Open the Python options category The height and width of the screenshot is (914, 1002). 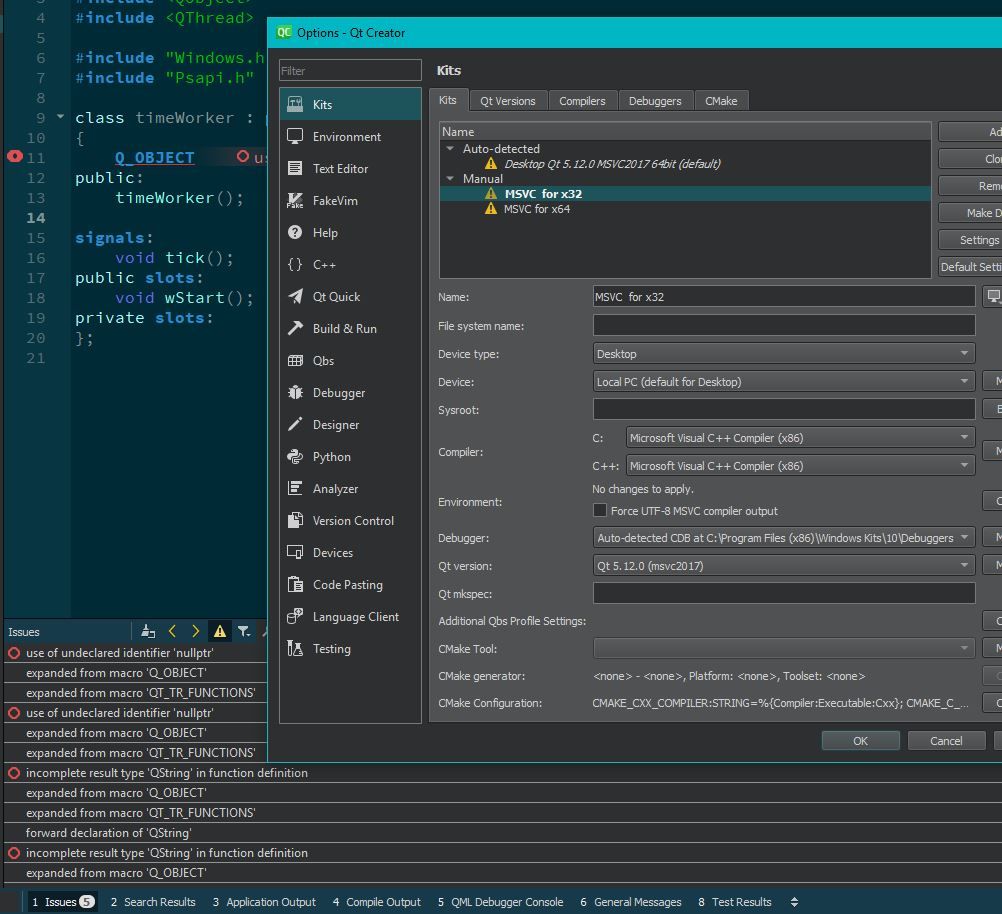(x=350, y=456)
